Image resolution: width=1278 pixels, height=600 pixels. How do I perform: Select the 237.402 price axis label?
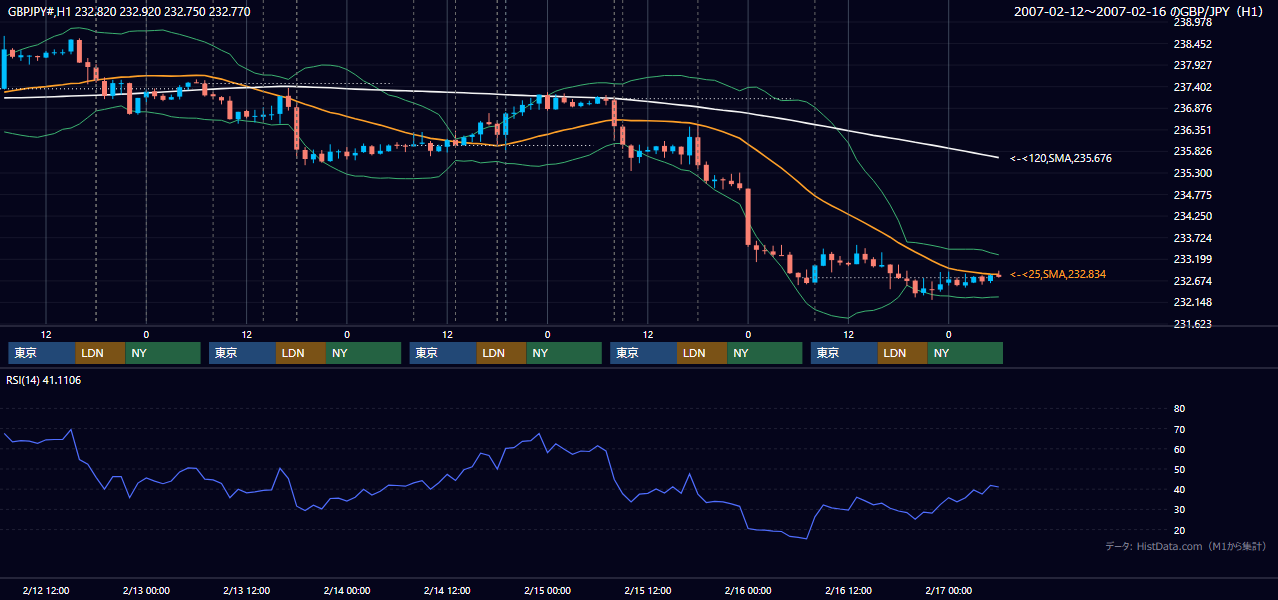[1192, 87]
